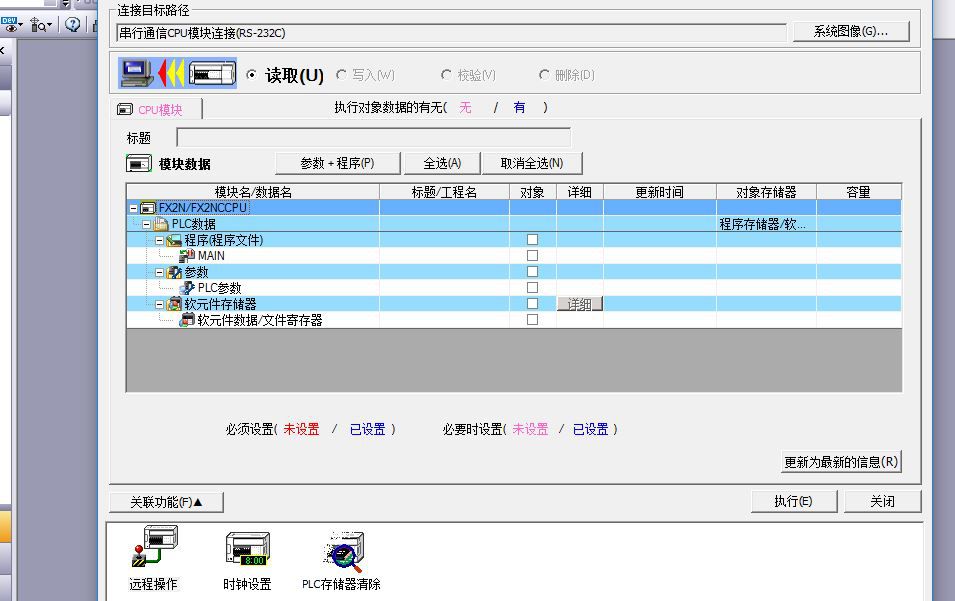Click the 软元件存储器 group icon
This screenshot has width=955, height=601.
coord(174,303)
